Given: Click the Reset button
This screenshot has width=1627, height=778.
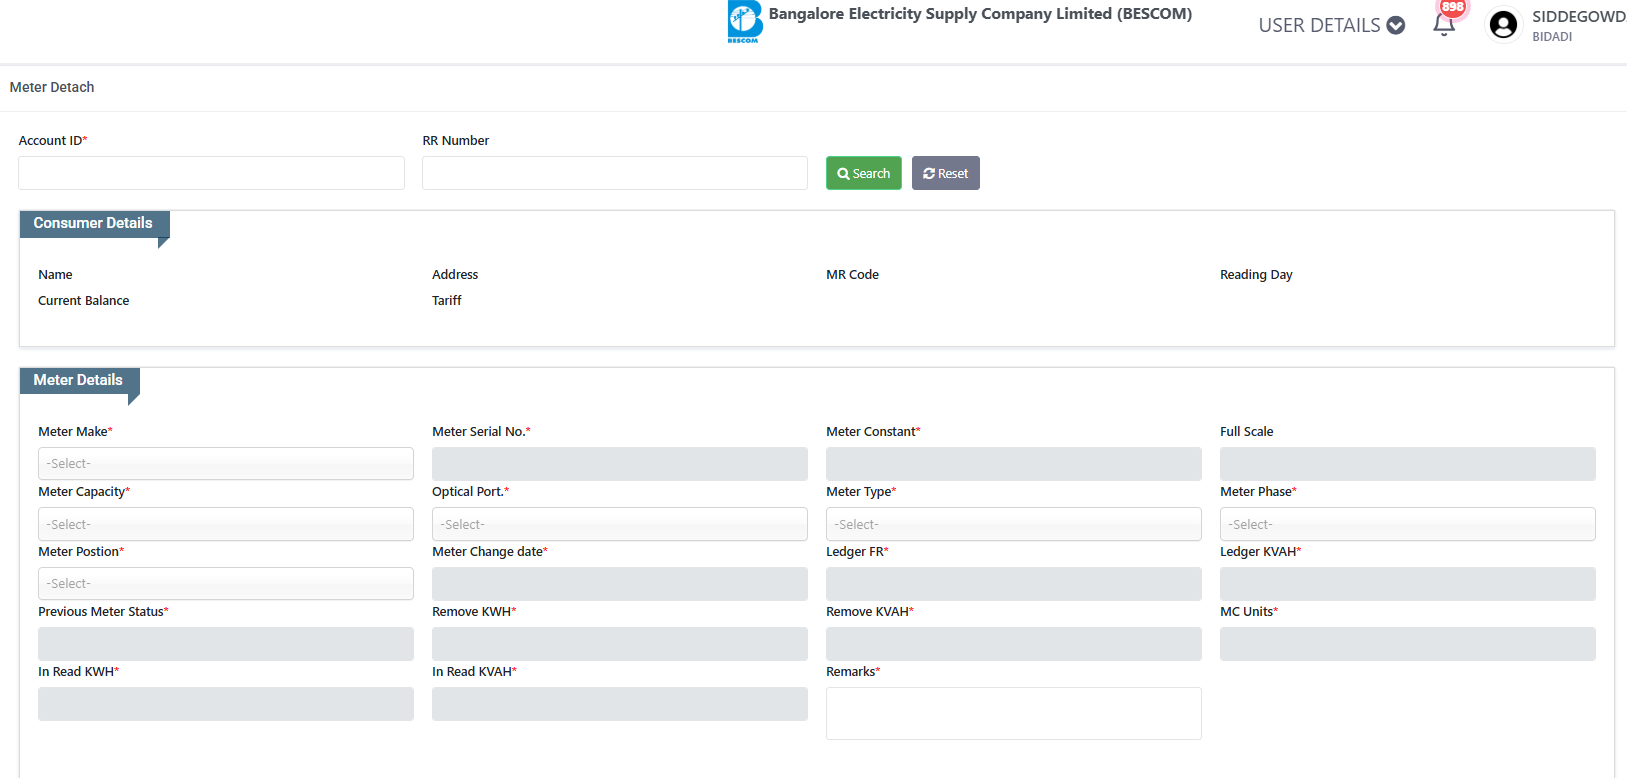Looking at the screenshot, I should [946, 173].
